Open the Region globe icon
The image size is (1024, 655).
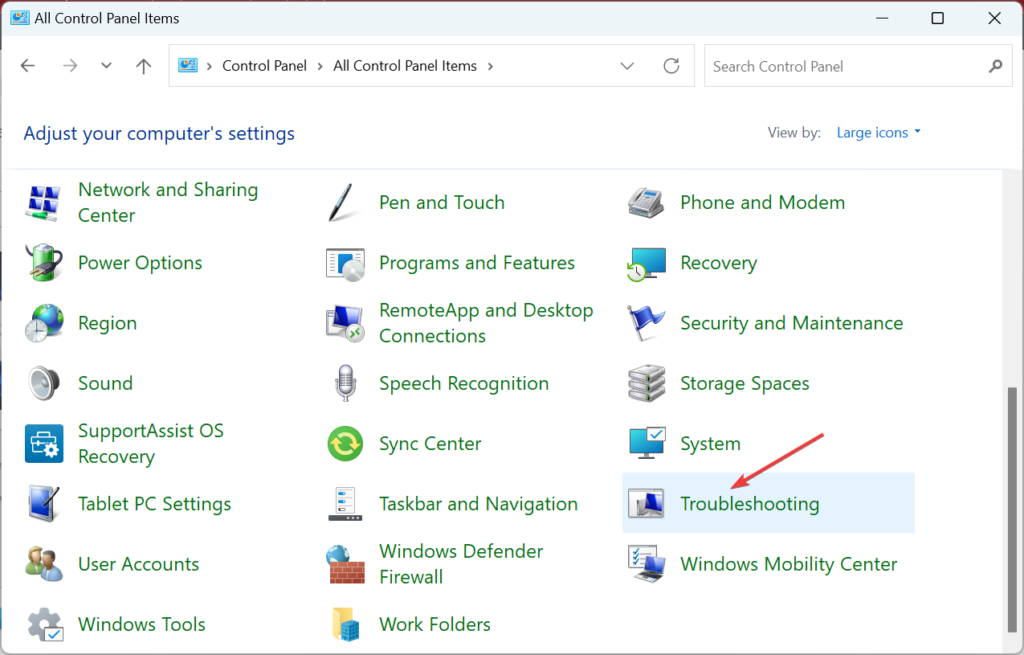(44, 323)
